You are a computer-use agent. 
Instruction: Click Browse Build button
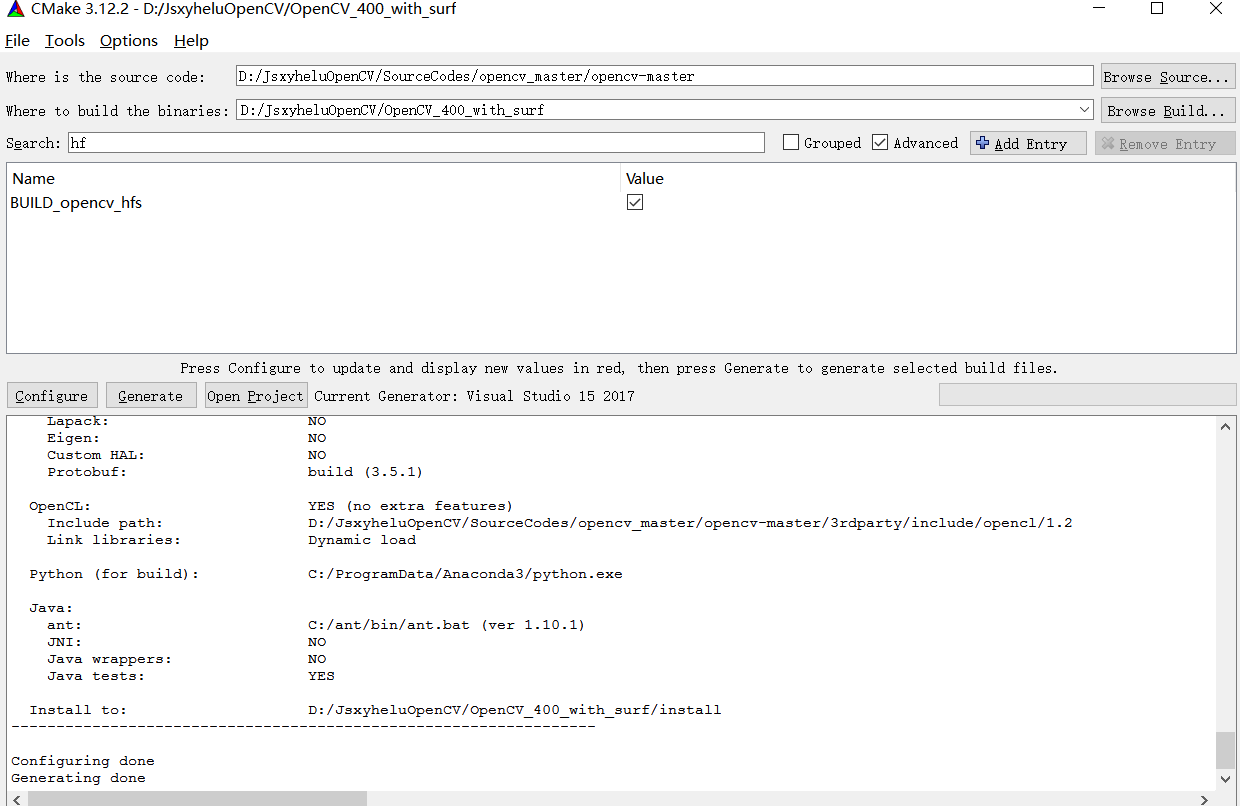pos(1168,110)
